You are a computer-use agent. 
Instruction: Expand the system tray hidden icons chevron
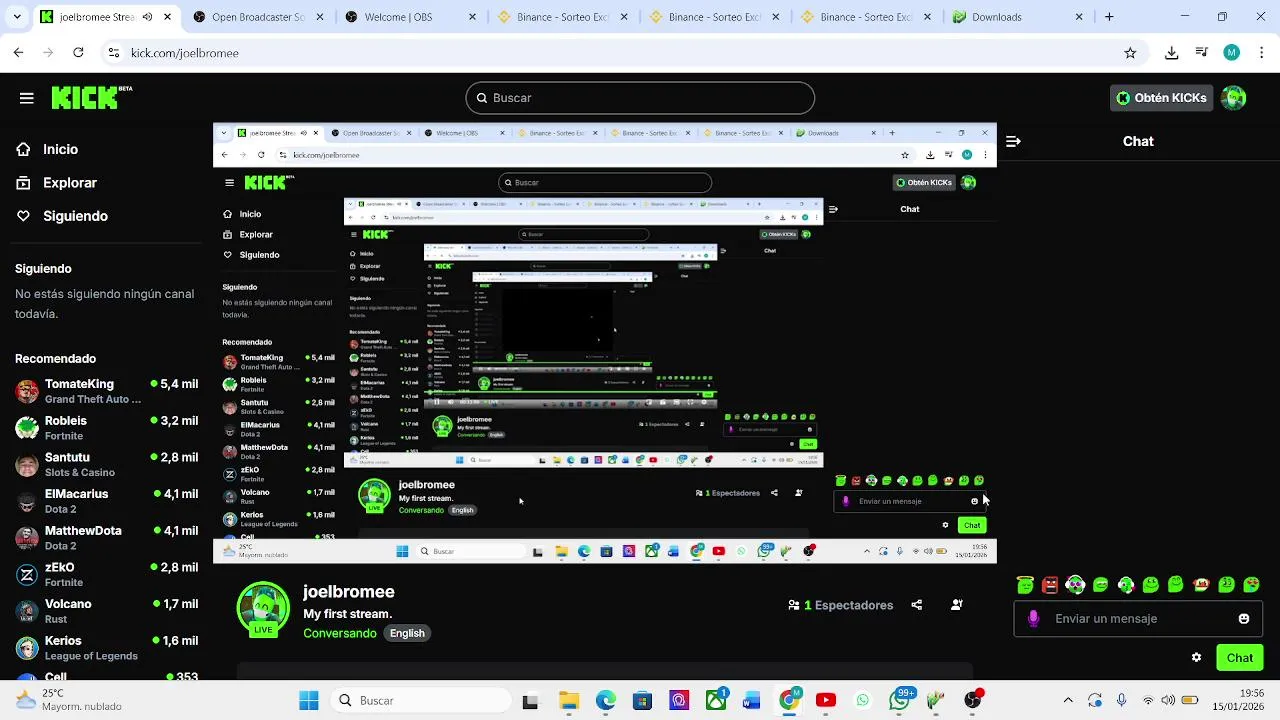click(x=1068, y=701)
